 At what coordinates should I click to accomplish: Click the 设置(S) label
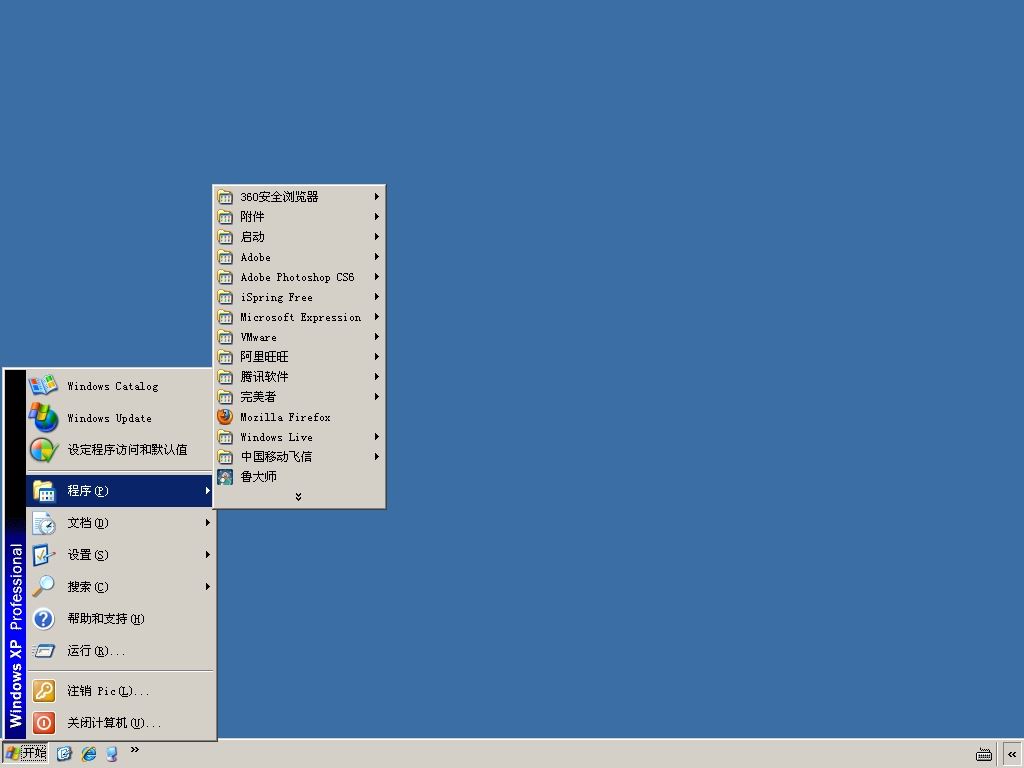[x=88, y=554]
